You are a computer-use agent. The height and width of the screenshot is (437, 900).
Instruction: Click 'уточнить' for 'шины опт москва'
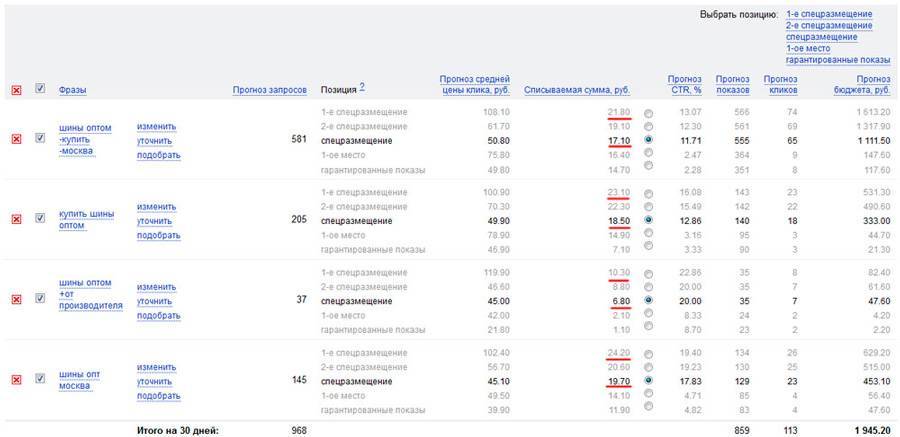coord(154,382)
